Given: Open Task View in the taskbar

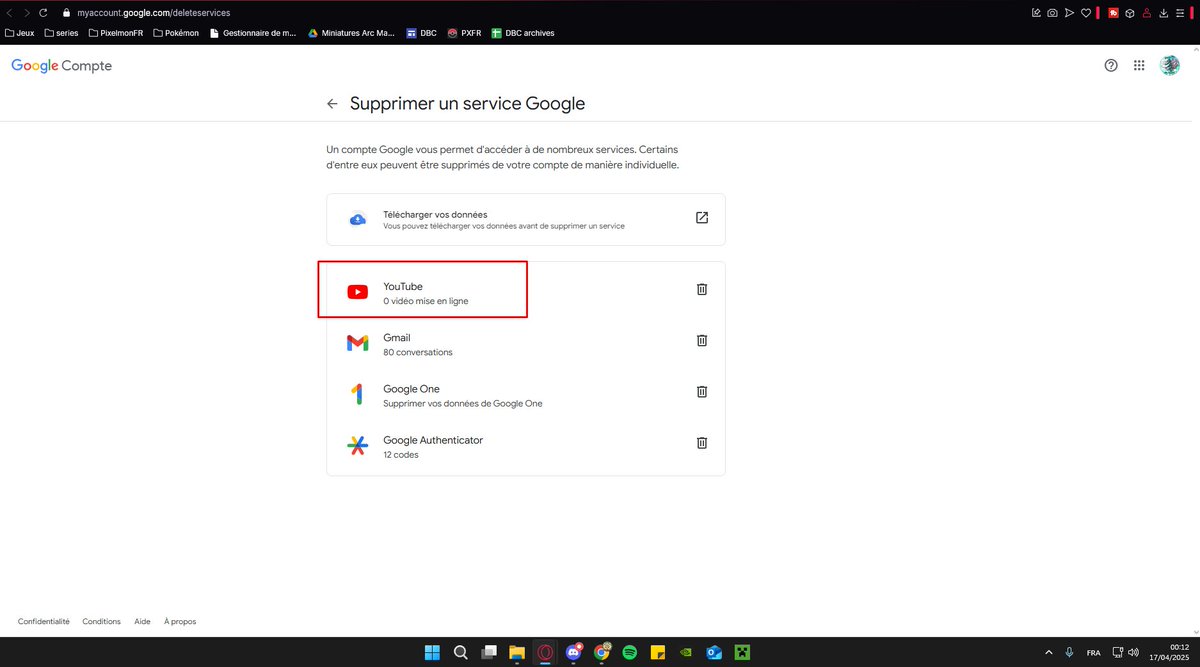Looking at the screenshot, I should point(489,652).
